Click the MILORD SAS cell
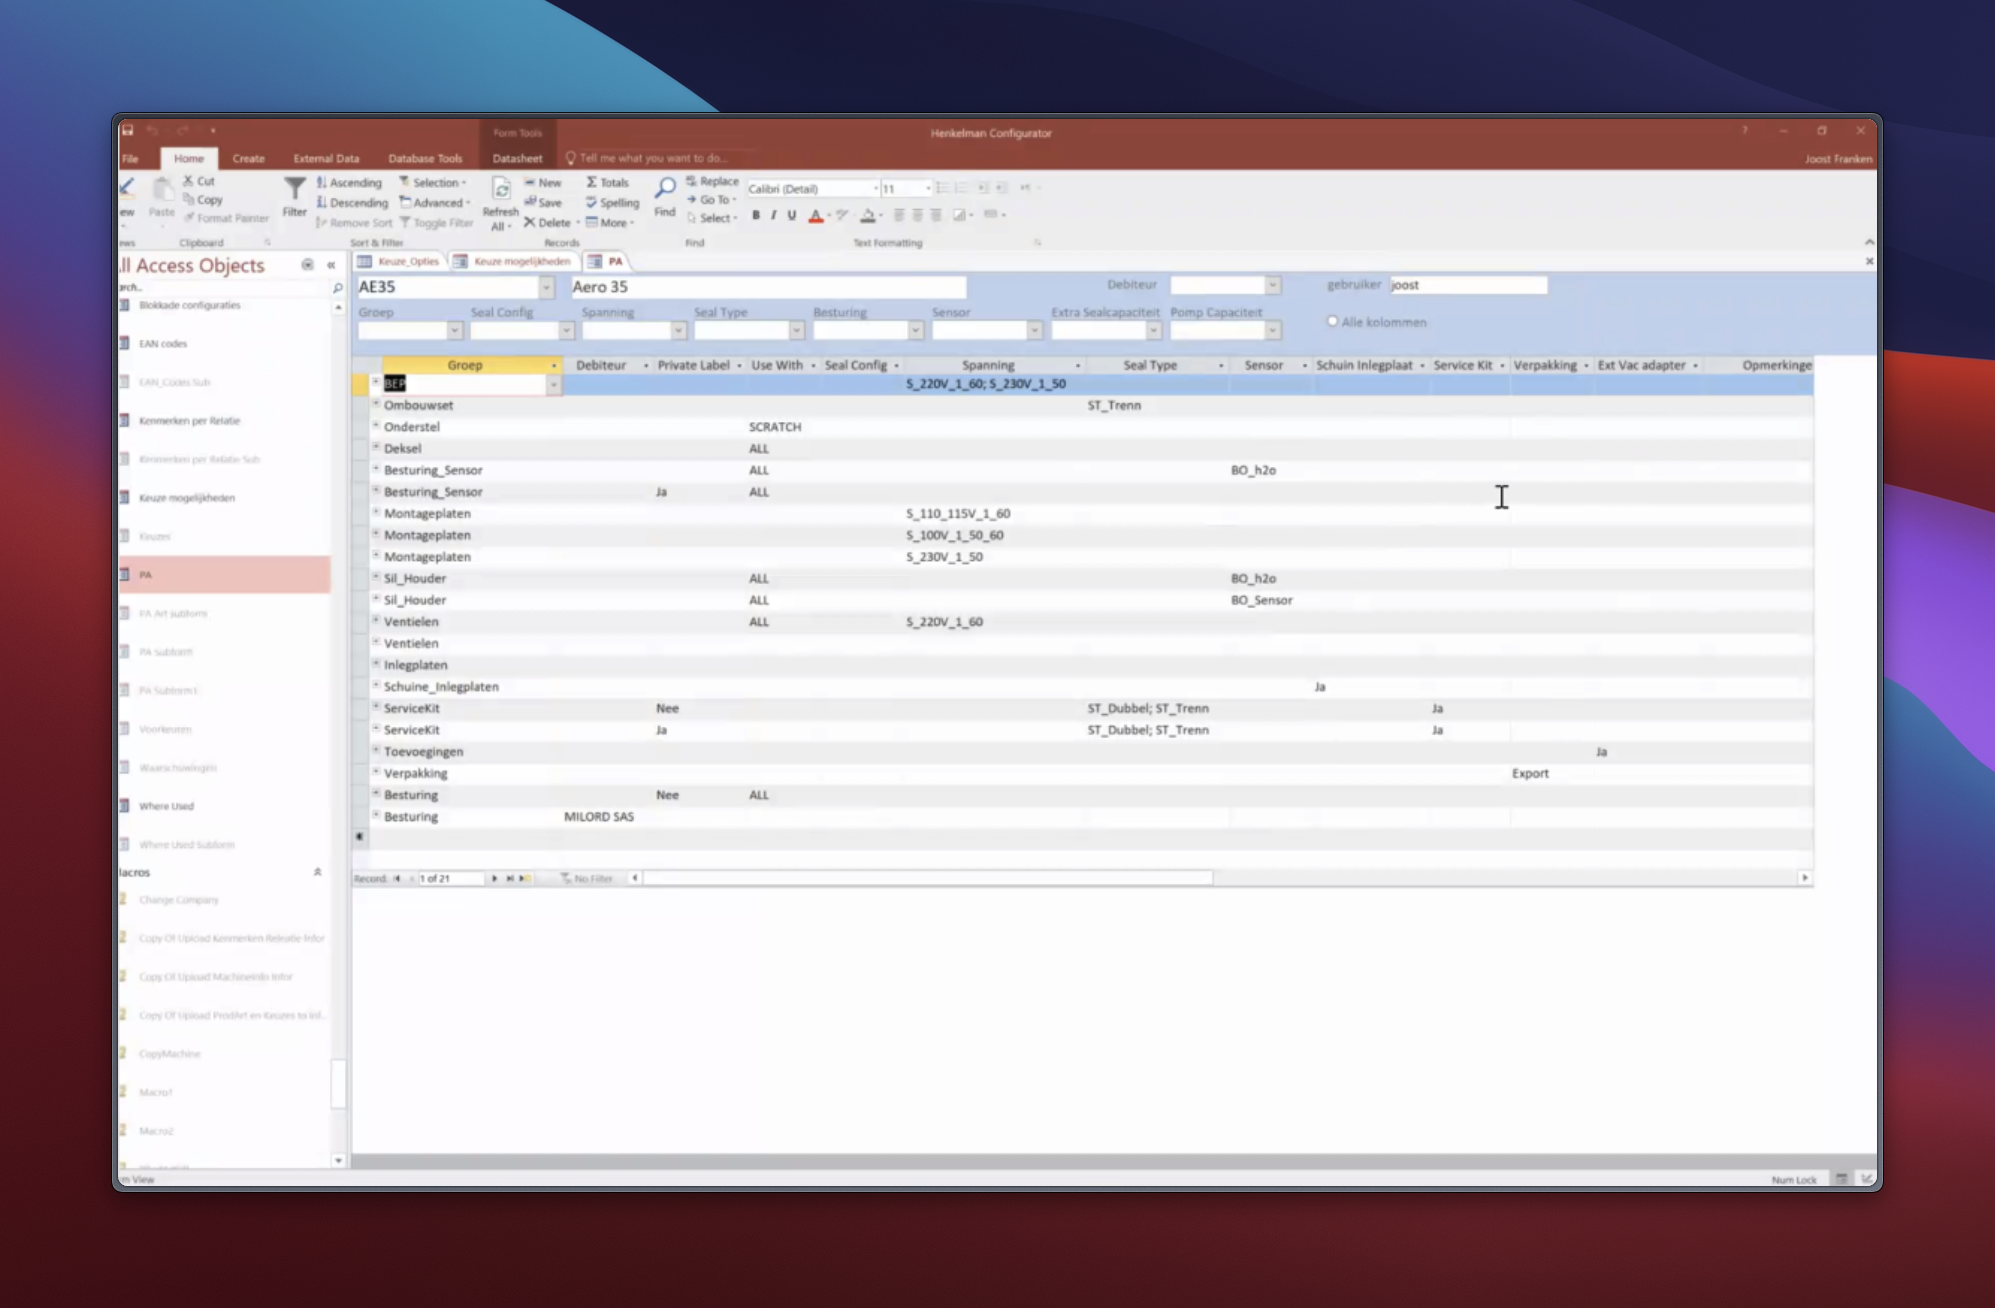Viewport: 1995px width, 1308px height. (599, 817)
